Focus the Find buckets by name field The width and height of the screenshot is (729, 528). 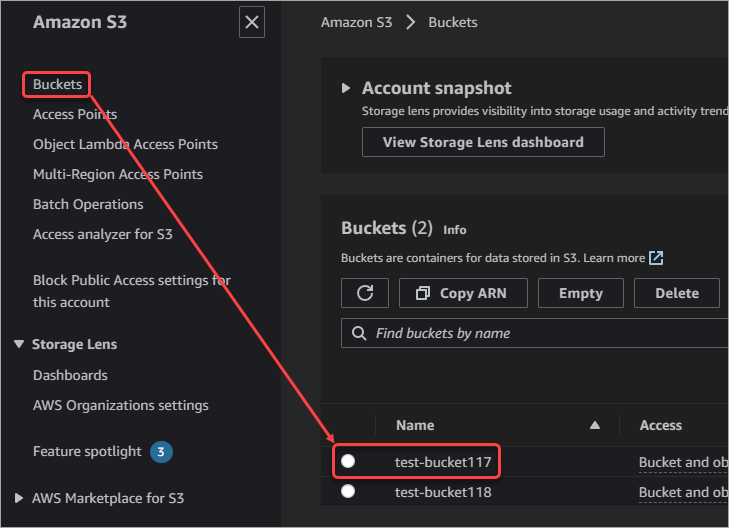(x=535, y=333)
